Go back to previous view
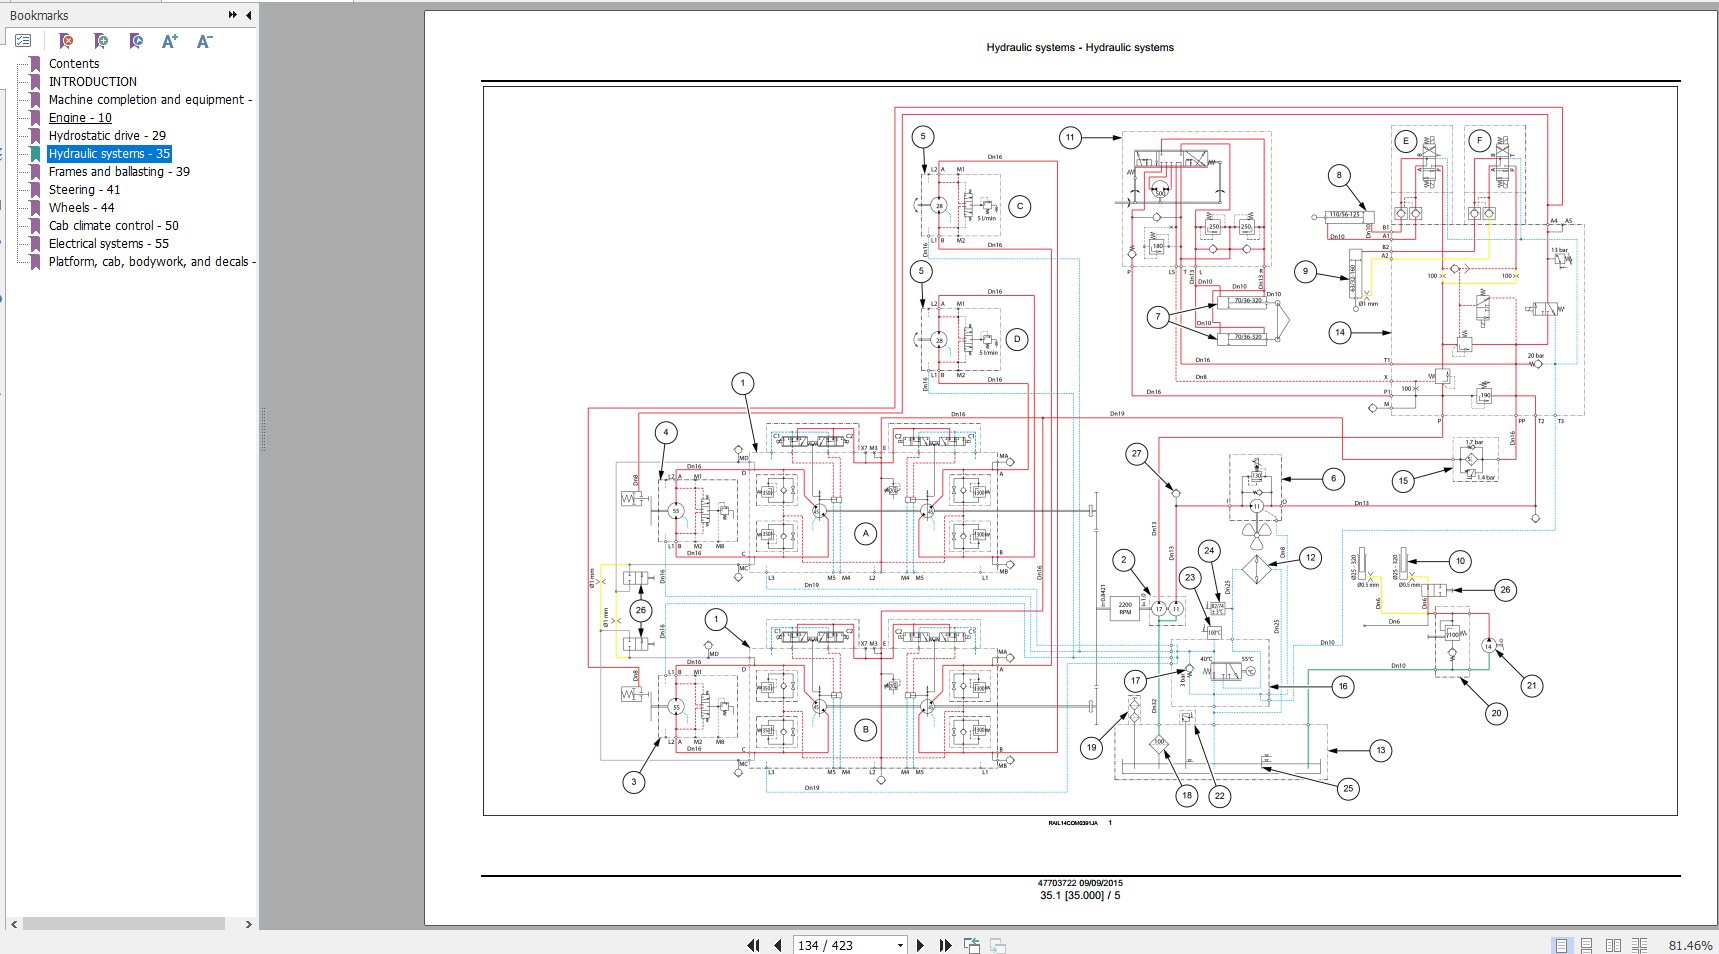1719x954 pixels. point(971,945)
